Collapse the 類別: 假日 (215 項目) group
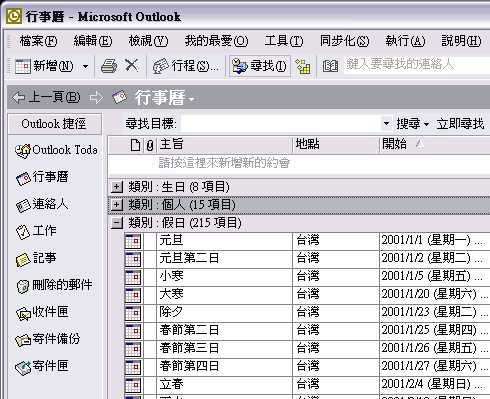Screen dimensions: 490x399 point(117,223)
